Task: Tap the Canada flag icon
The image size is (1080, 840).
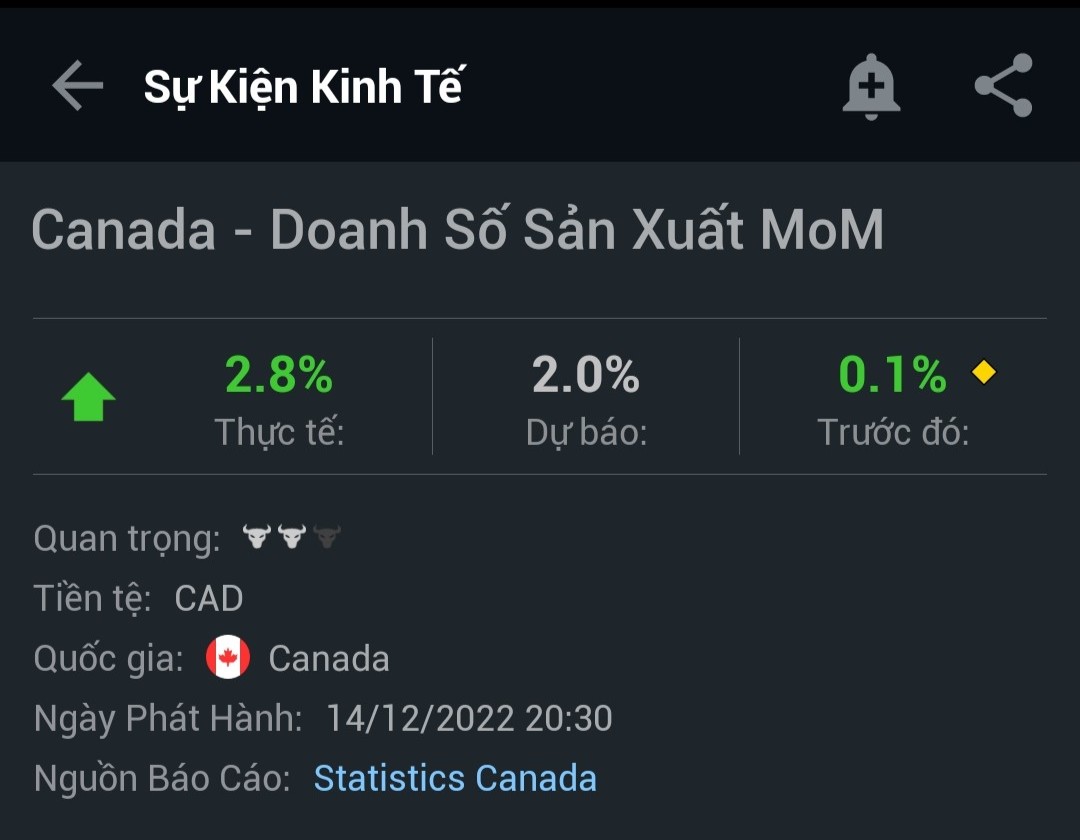Action: pyautogui.click(x=227, y=657)
